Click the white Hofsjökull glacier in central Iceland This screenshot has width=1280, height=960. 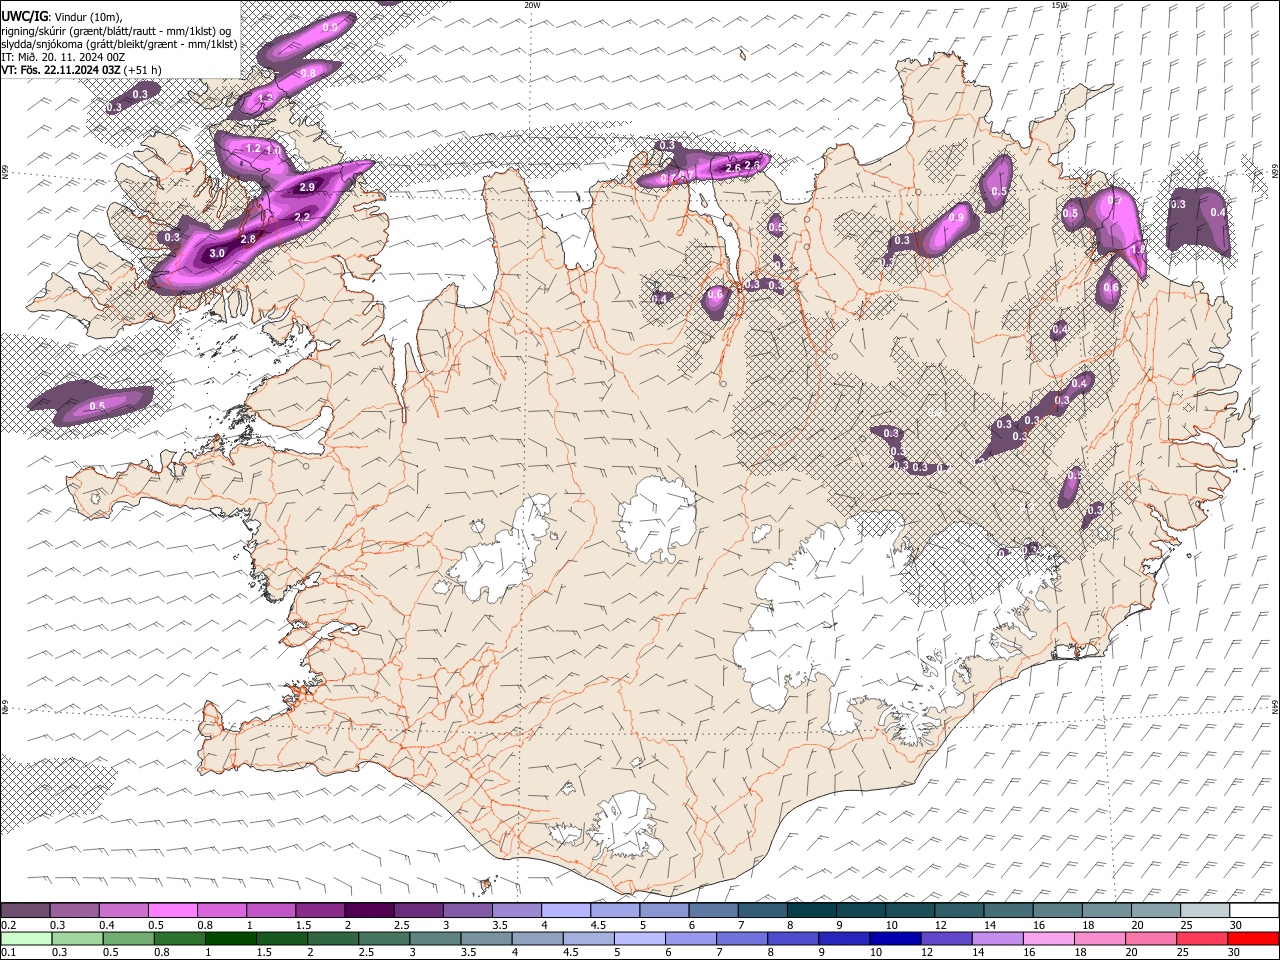[657, 517]
